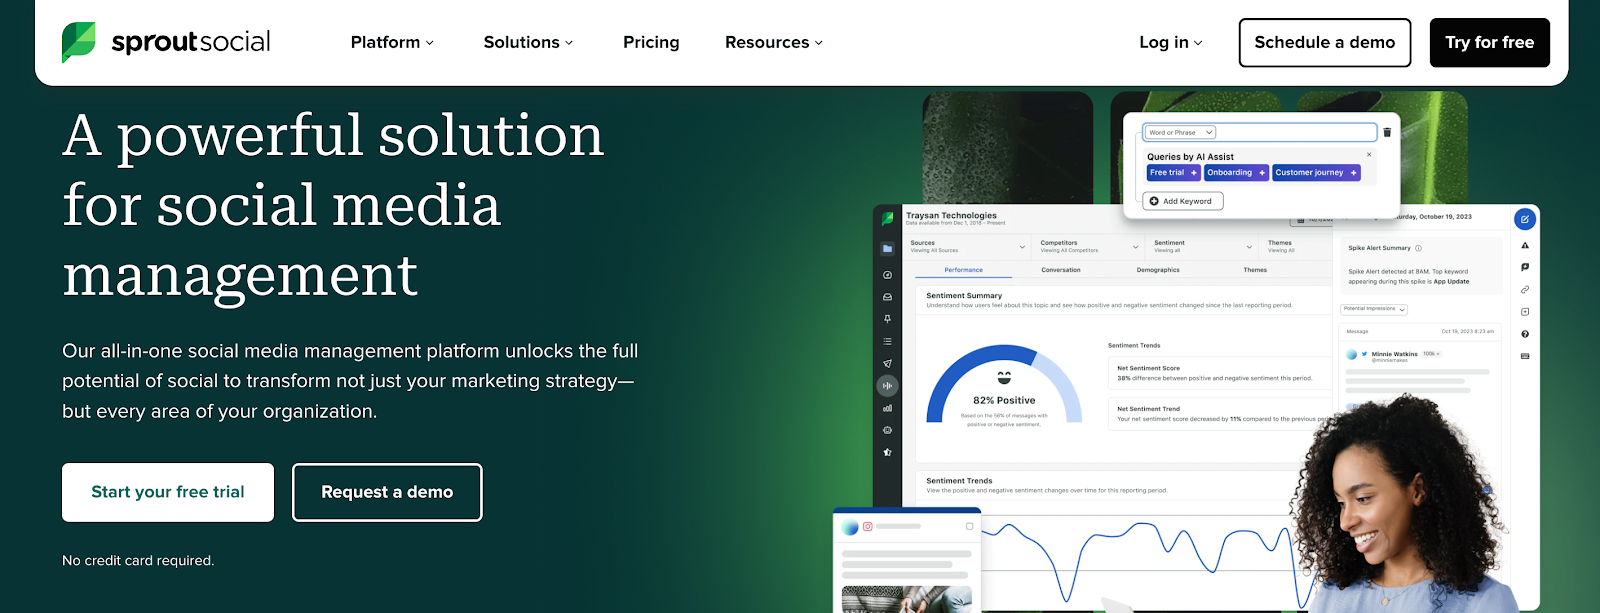The image size is (1600, 613).
Task: Click the trash icon beside the query field
Action: [x=1387, y=132]
